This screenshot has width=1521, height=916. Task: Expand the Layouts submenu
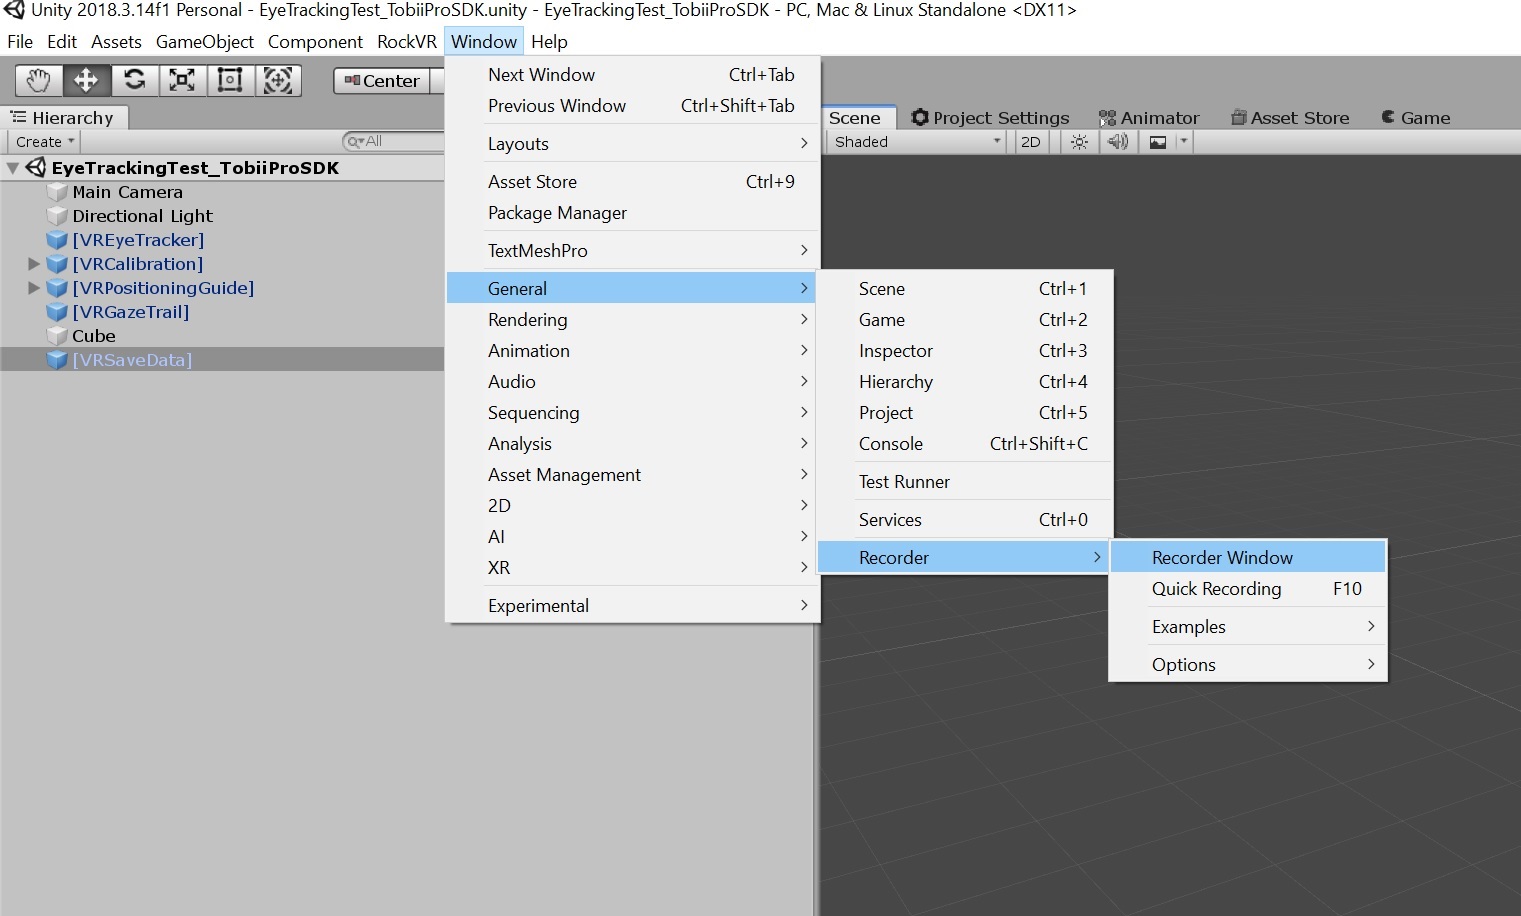tap(632, 144)
